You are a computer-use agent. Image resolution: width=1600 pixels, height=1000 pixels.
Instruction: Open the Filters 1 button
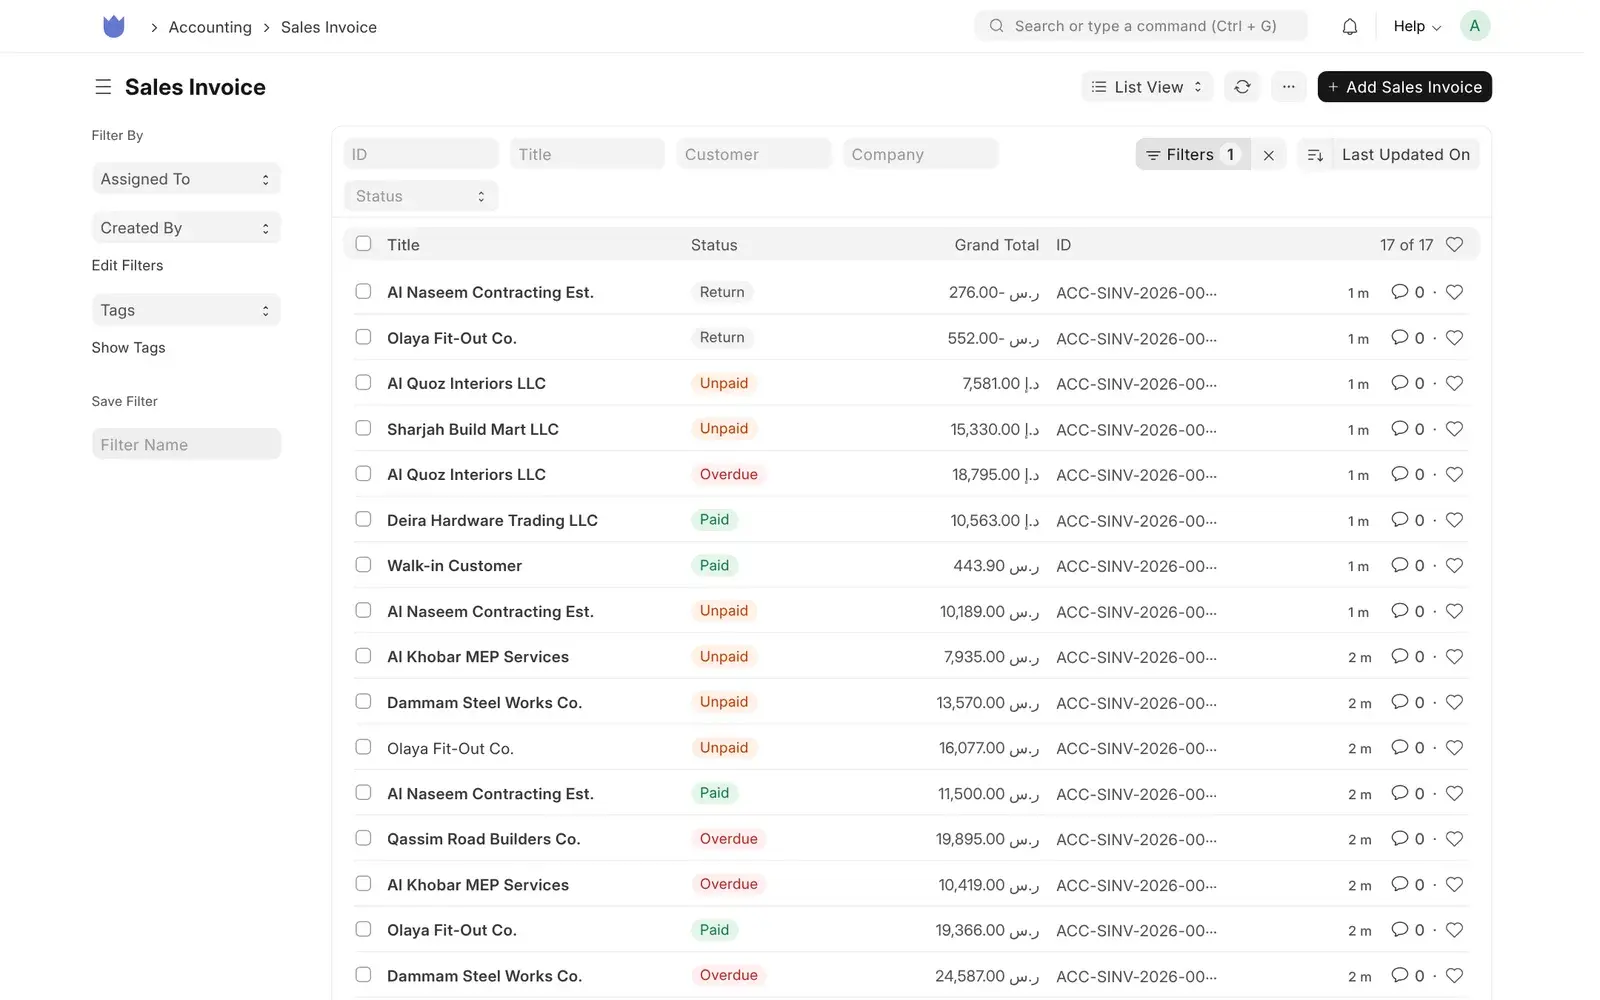1192,155
